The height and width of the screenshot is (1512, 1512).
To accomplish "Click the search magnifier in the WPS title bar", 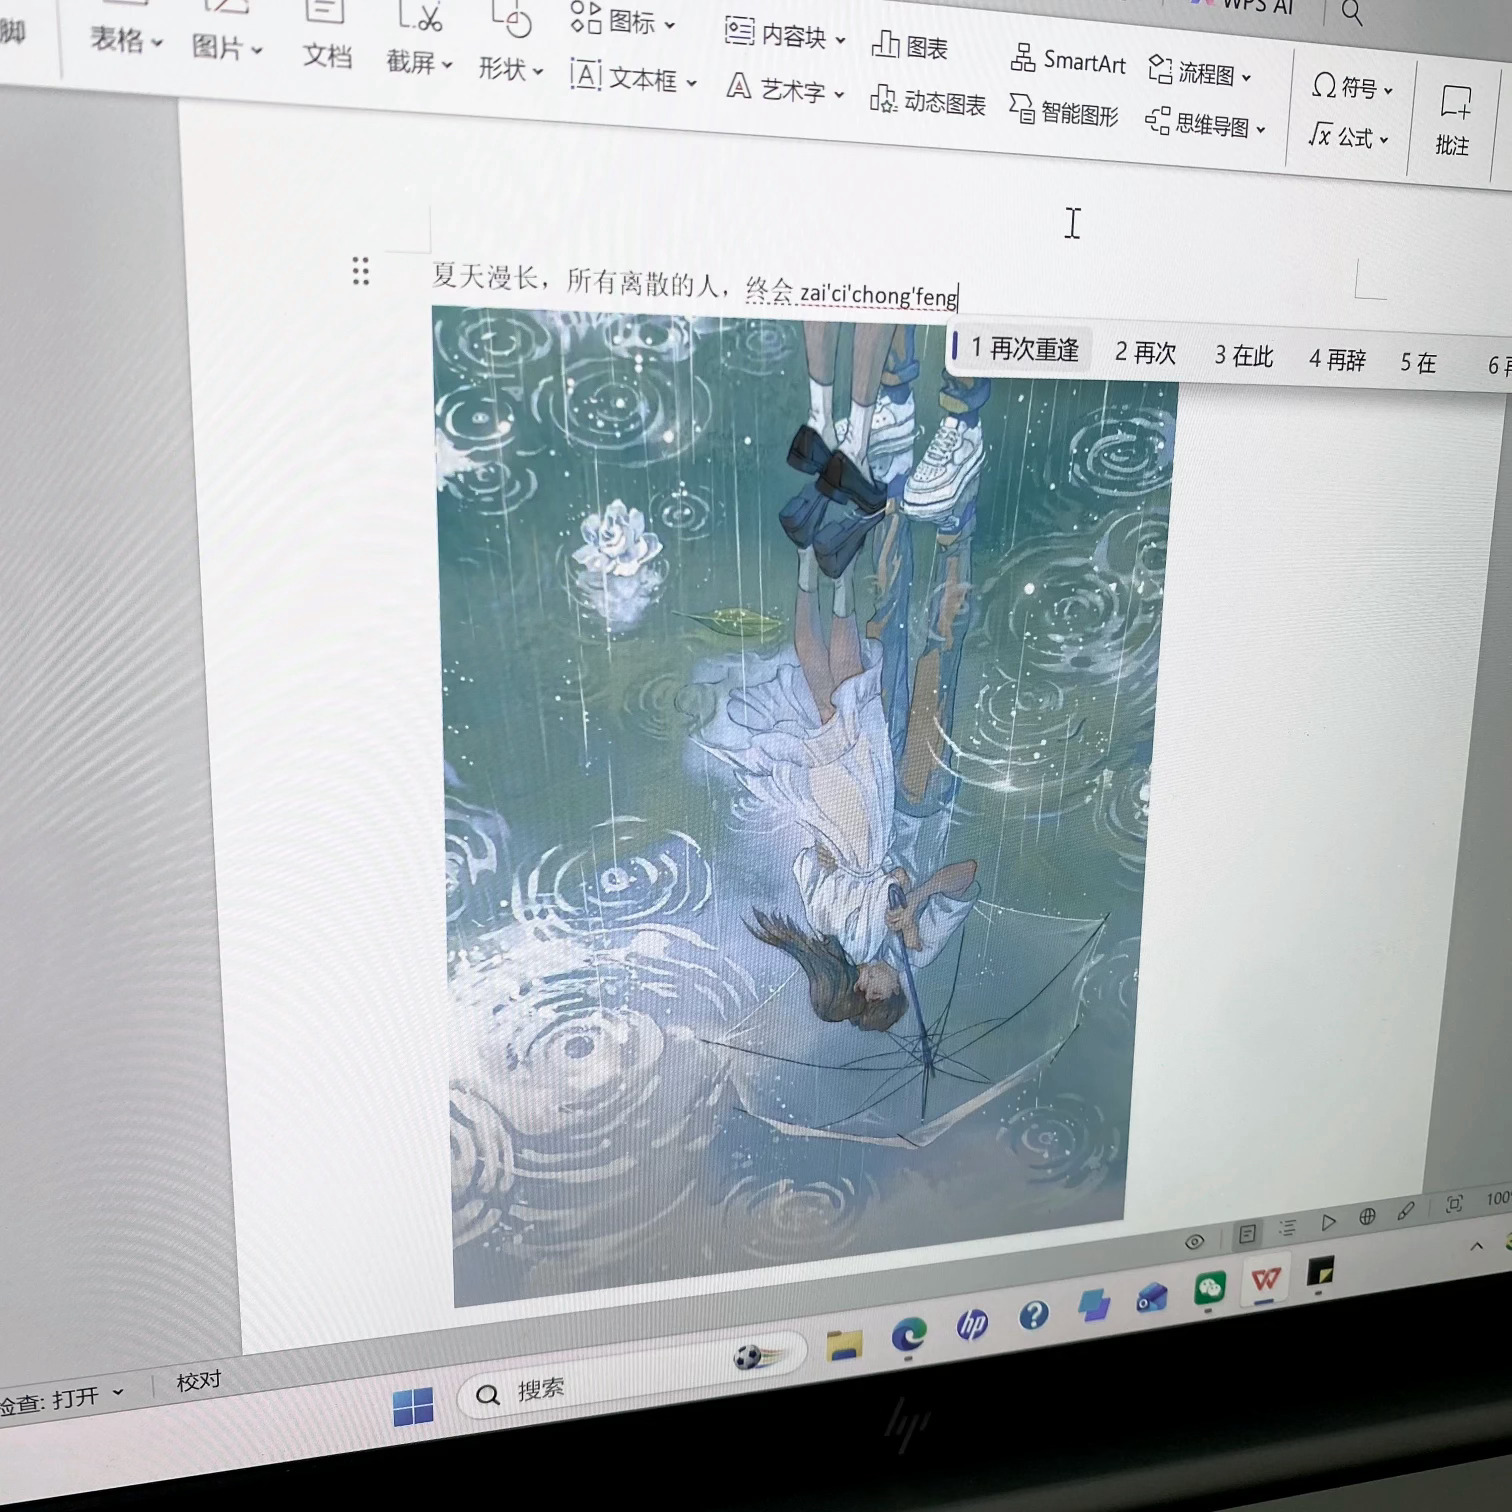I will coord(1352,13).
